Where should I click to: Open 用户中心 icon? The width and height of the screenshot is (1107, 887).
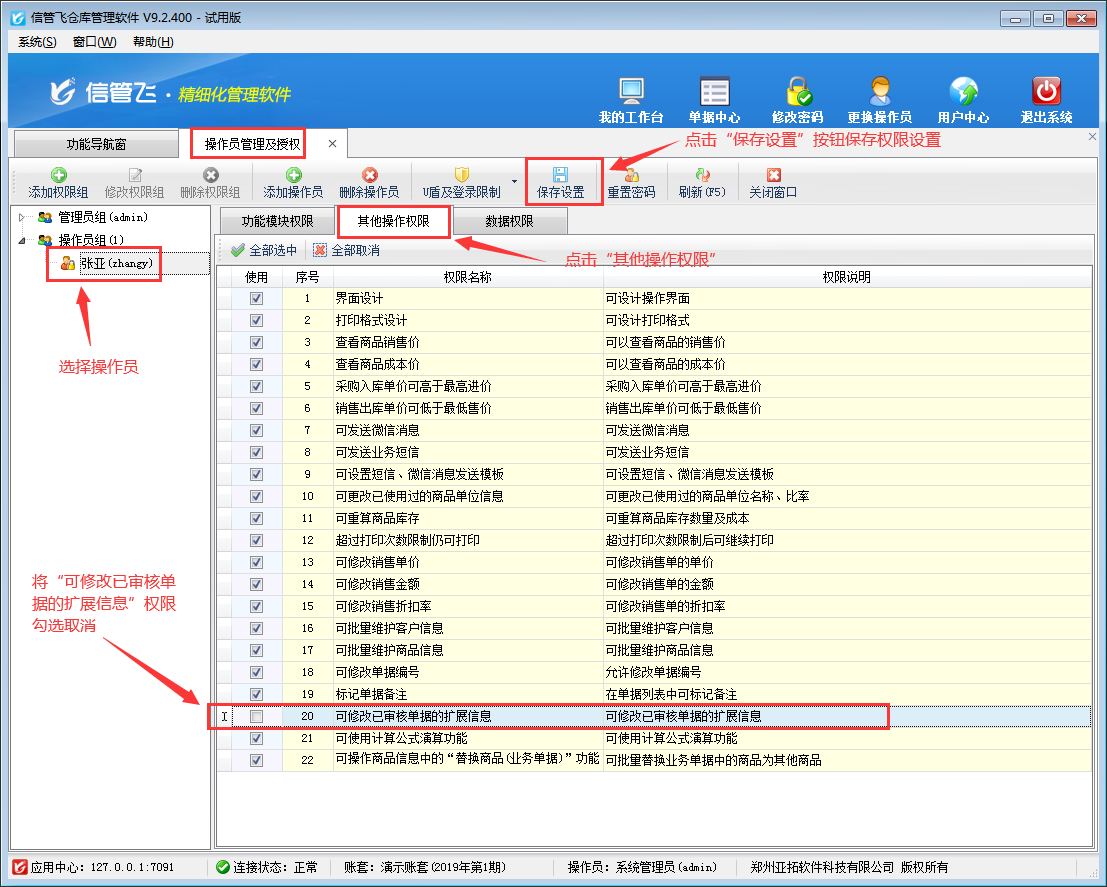point(963,92)
